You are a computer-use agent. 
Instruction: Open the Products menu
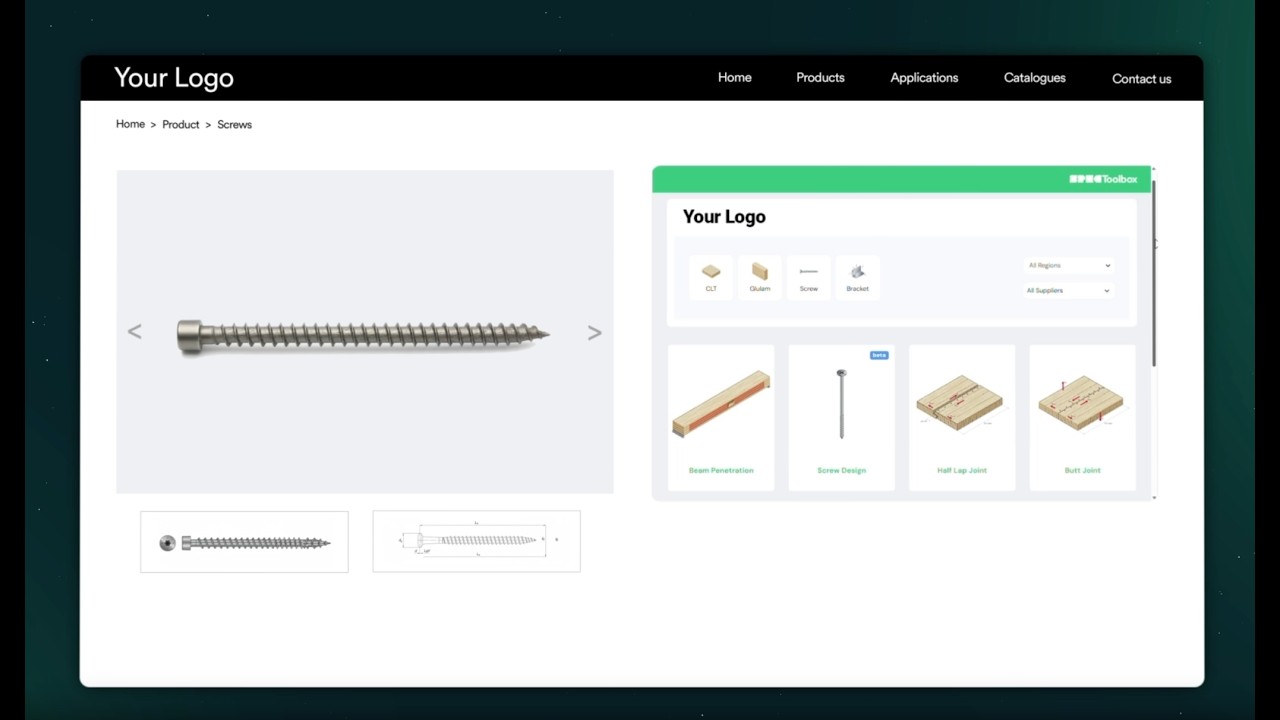pyautogui.click(x=820, y=78)
